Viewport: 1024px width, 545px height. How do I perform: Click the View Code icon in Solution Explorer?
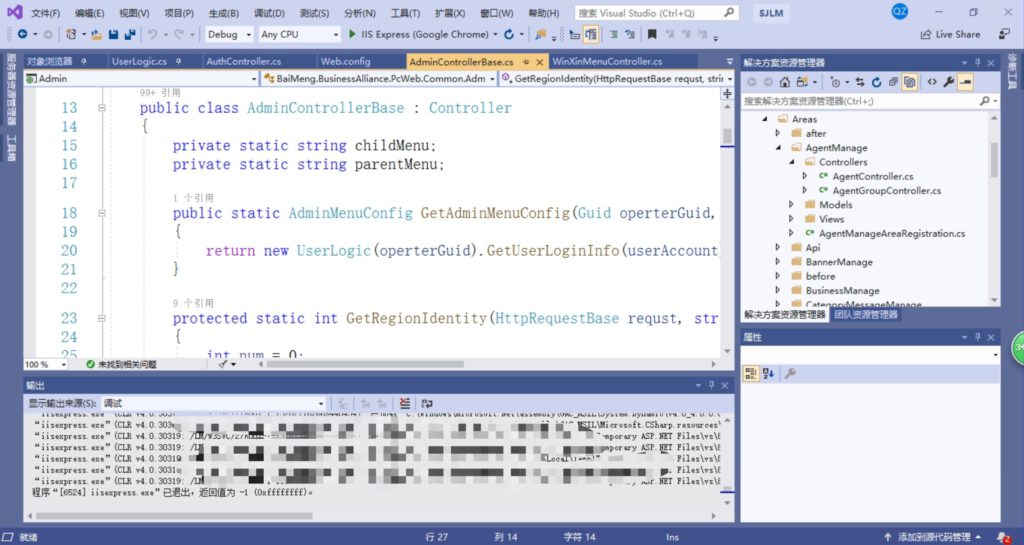pos(932,82)
